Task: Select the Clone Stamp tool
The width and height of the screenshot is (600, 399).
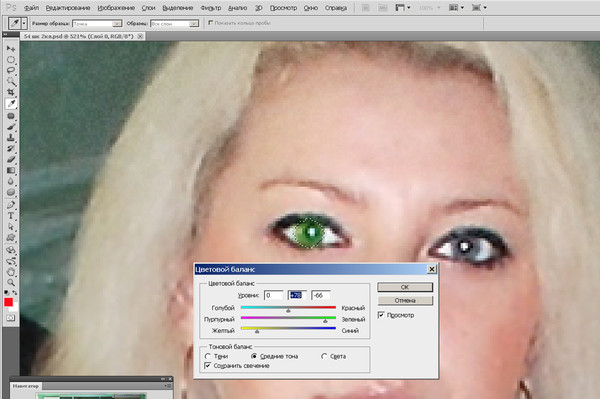Action: pyautogui.click(x=11, y=137)
